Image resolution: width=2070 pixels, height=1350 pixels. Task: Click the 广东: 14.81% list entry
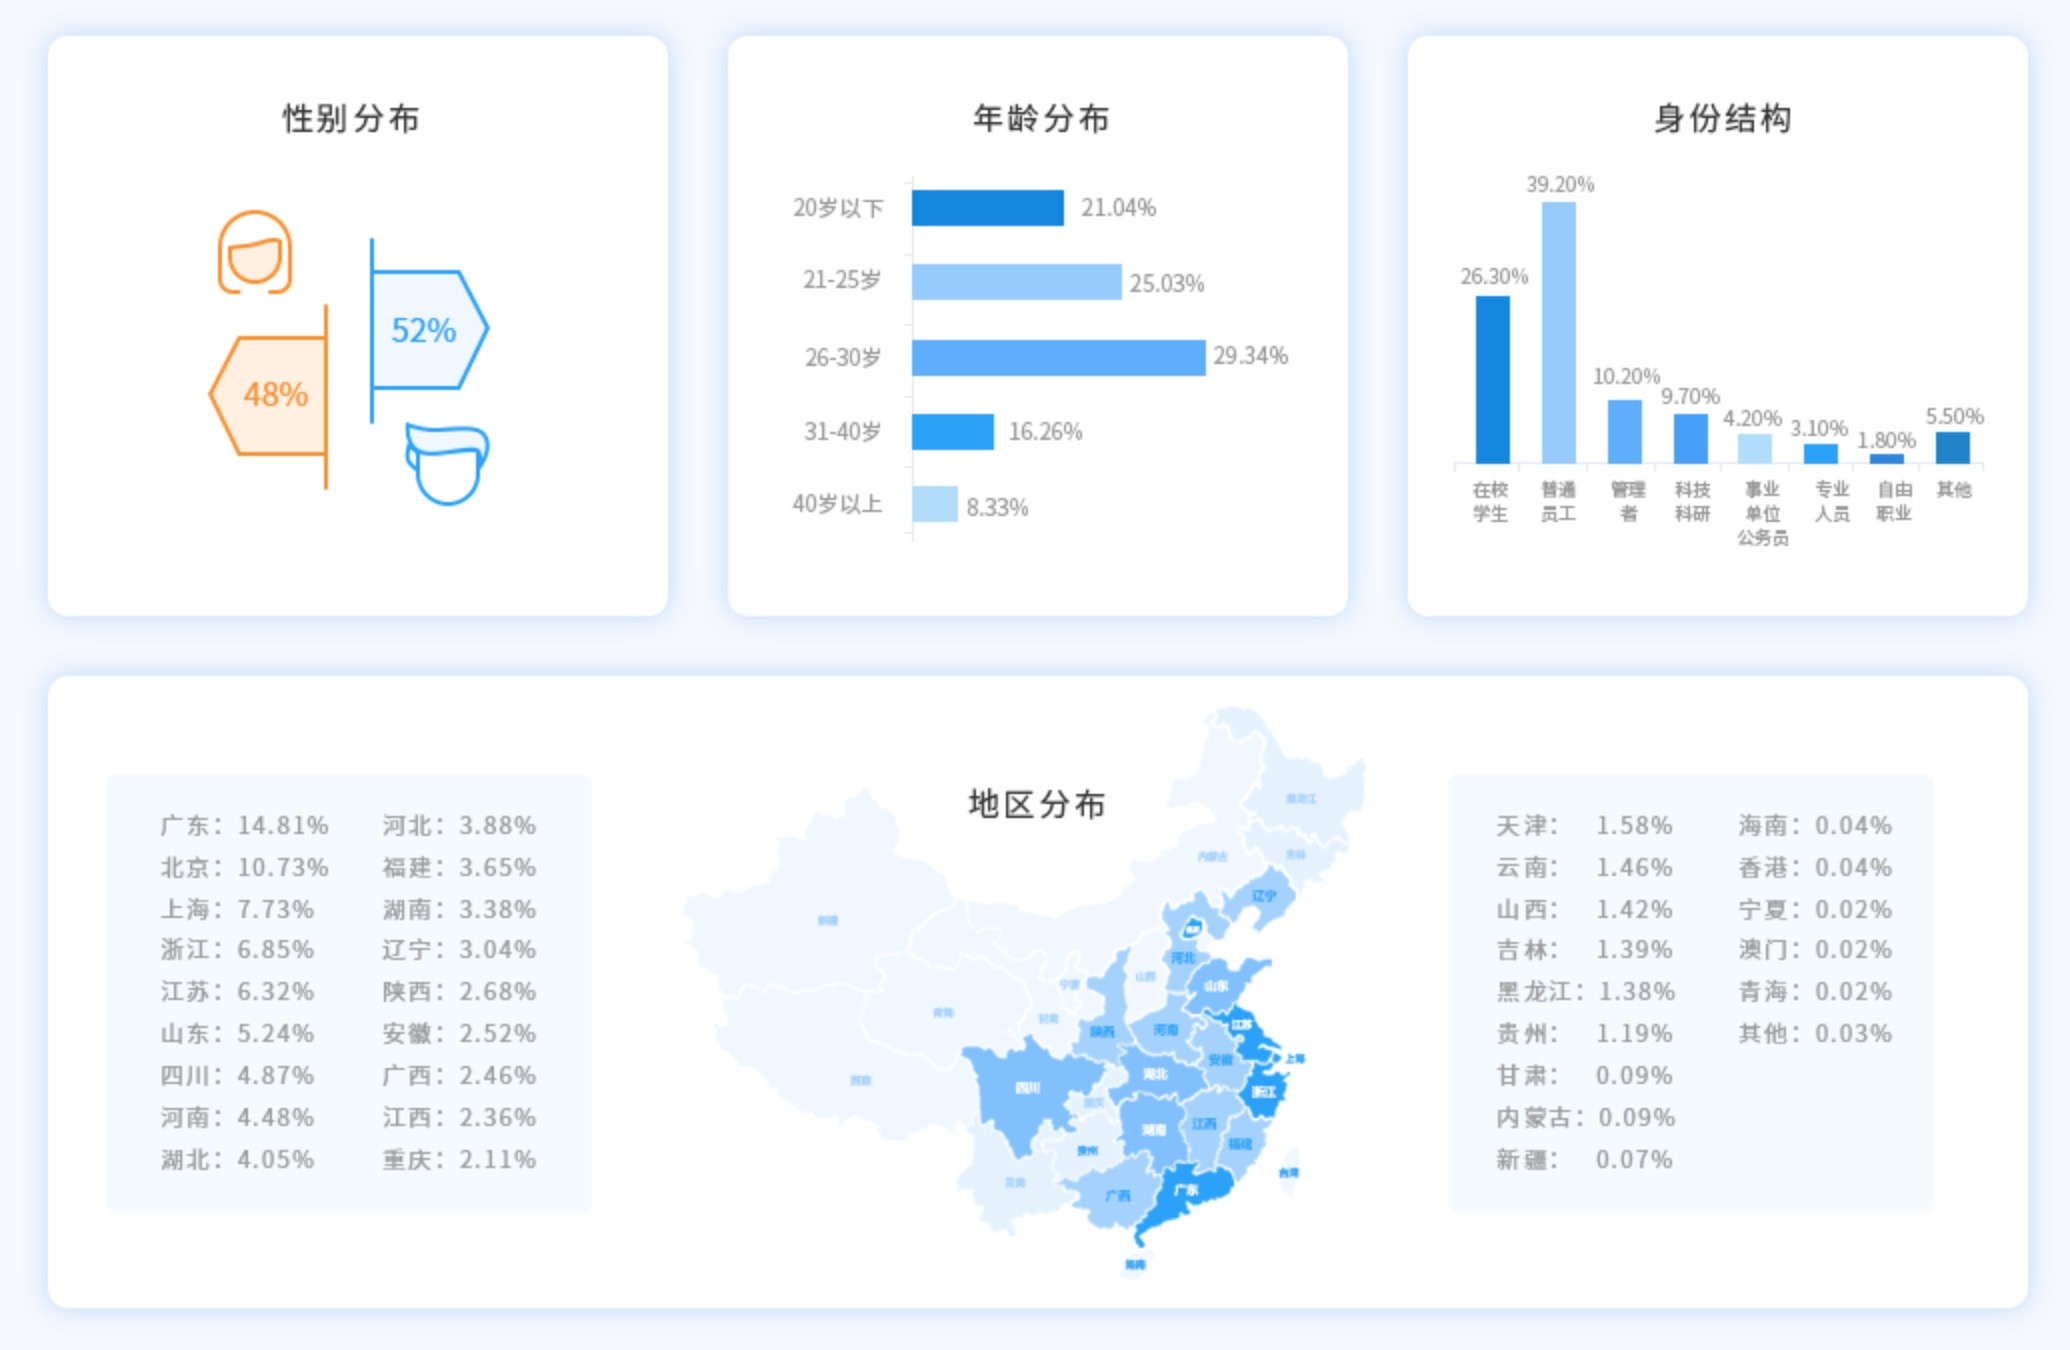coord(244,826)
